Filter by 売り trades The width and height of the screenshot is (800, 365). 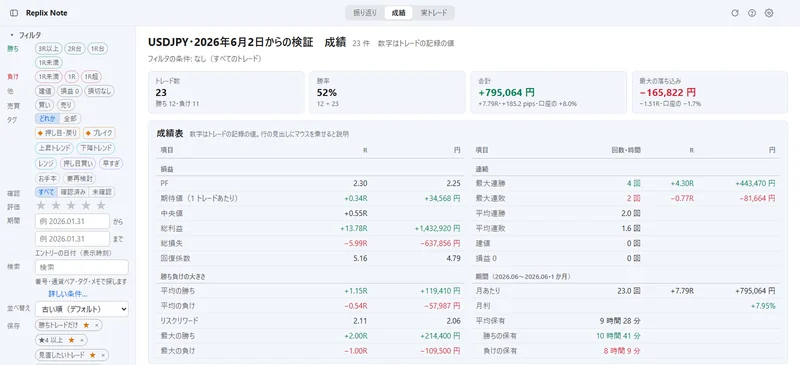pos(65,105)
